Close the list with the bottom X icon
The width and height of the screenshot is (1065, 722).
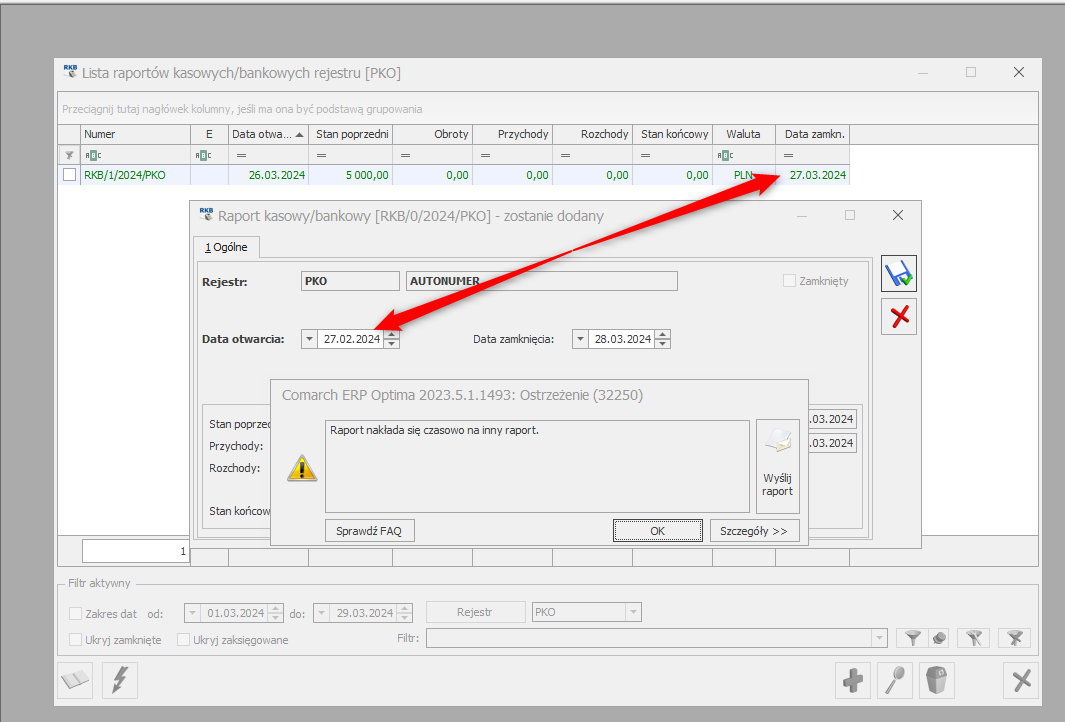(x=1021, y=680)
